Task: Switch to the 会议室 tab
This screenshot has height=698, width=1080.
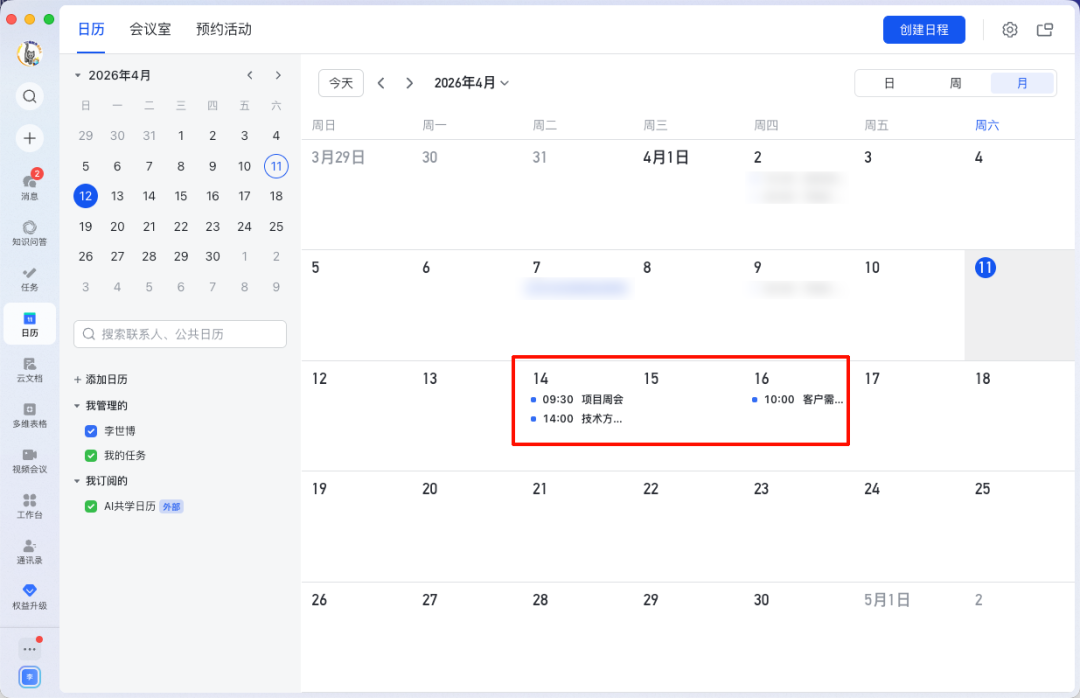Action: [x=149, y=30]
